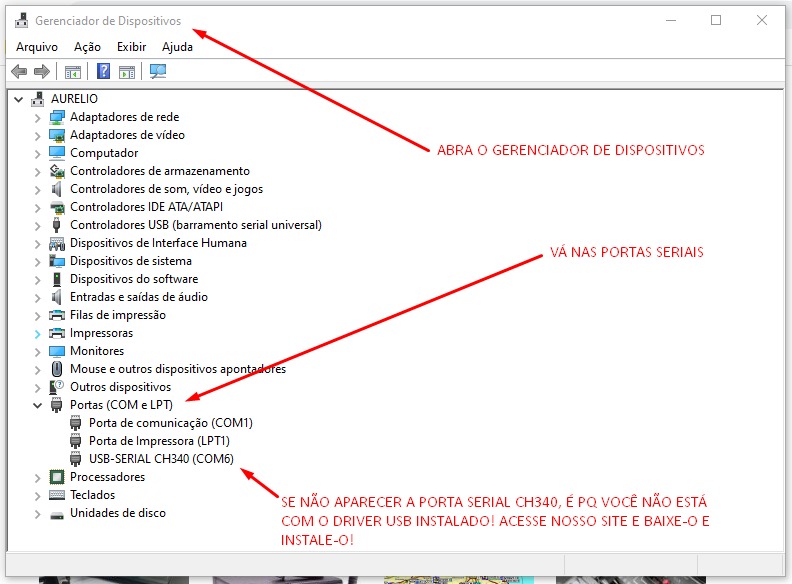The height and width of the screenshot is (584, 792).
Task: Open the Exibir menu
Action: [131, 47]
